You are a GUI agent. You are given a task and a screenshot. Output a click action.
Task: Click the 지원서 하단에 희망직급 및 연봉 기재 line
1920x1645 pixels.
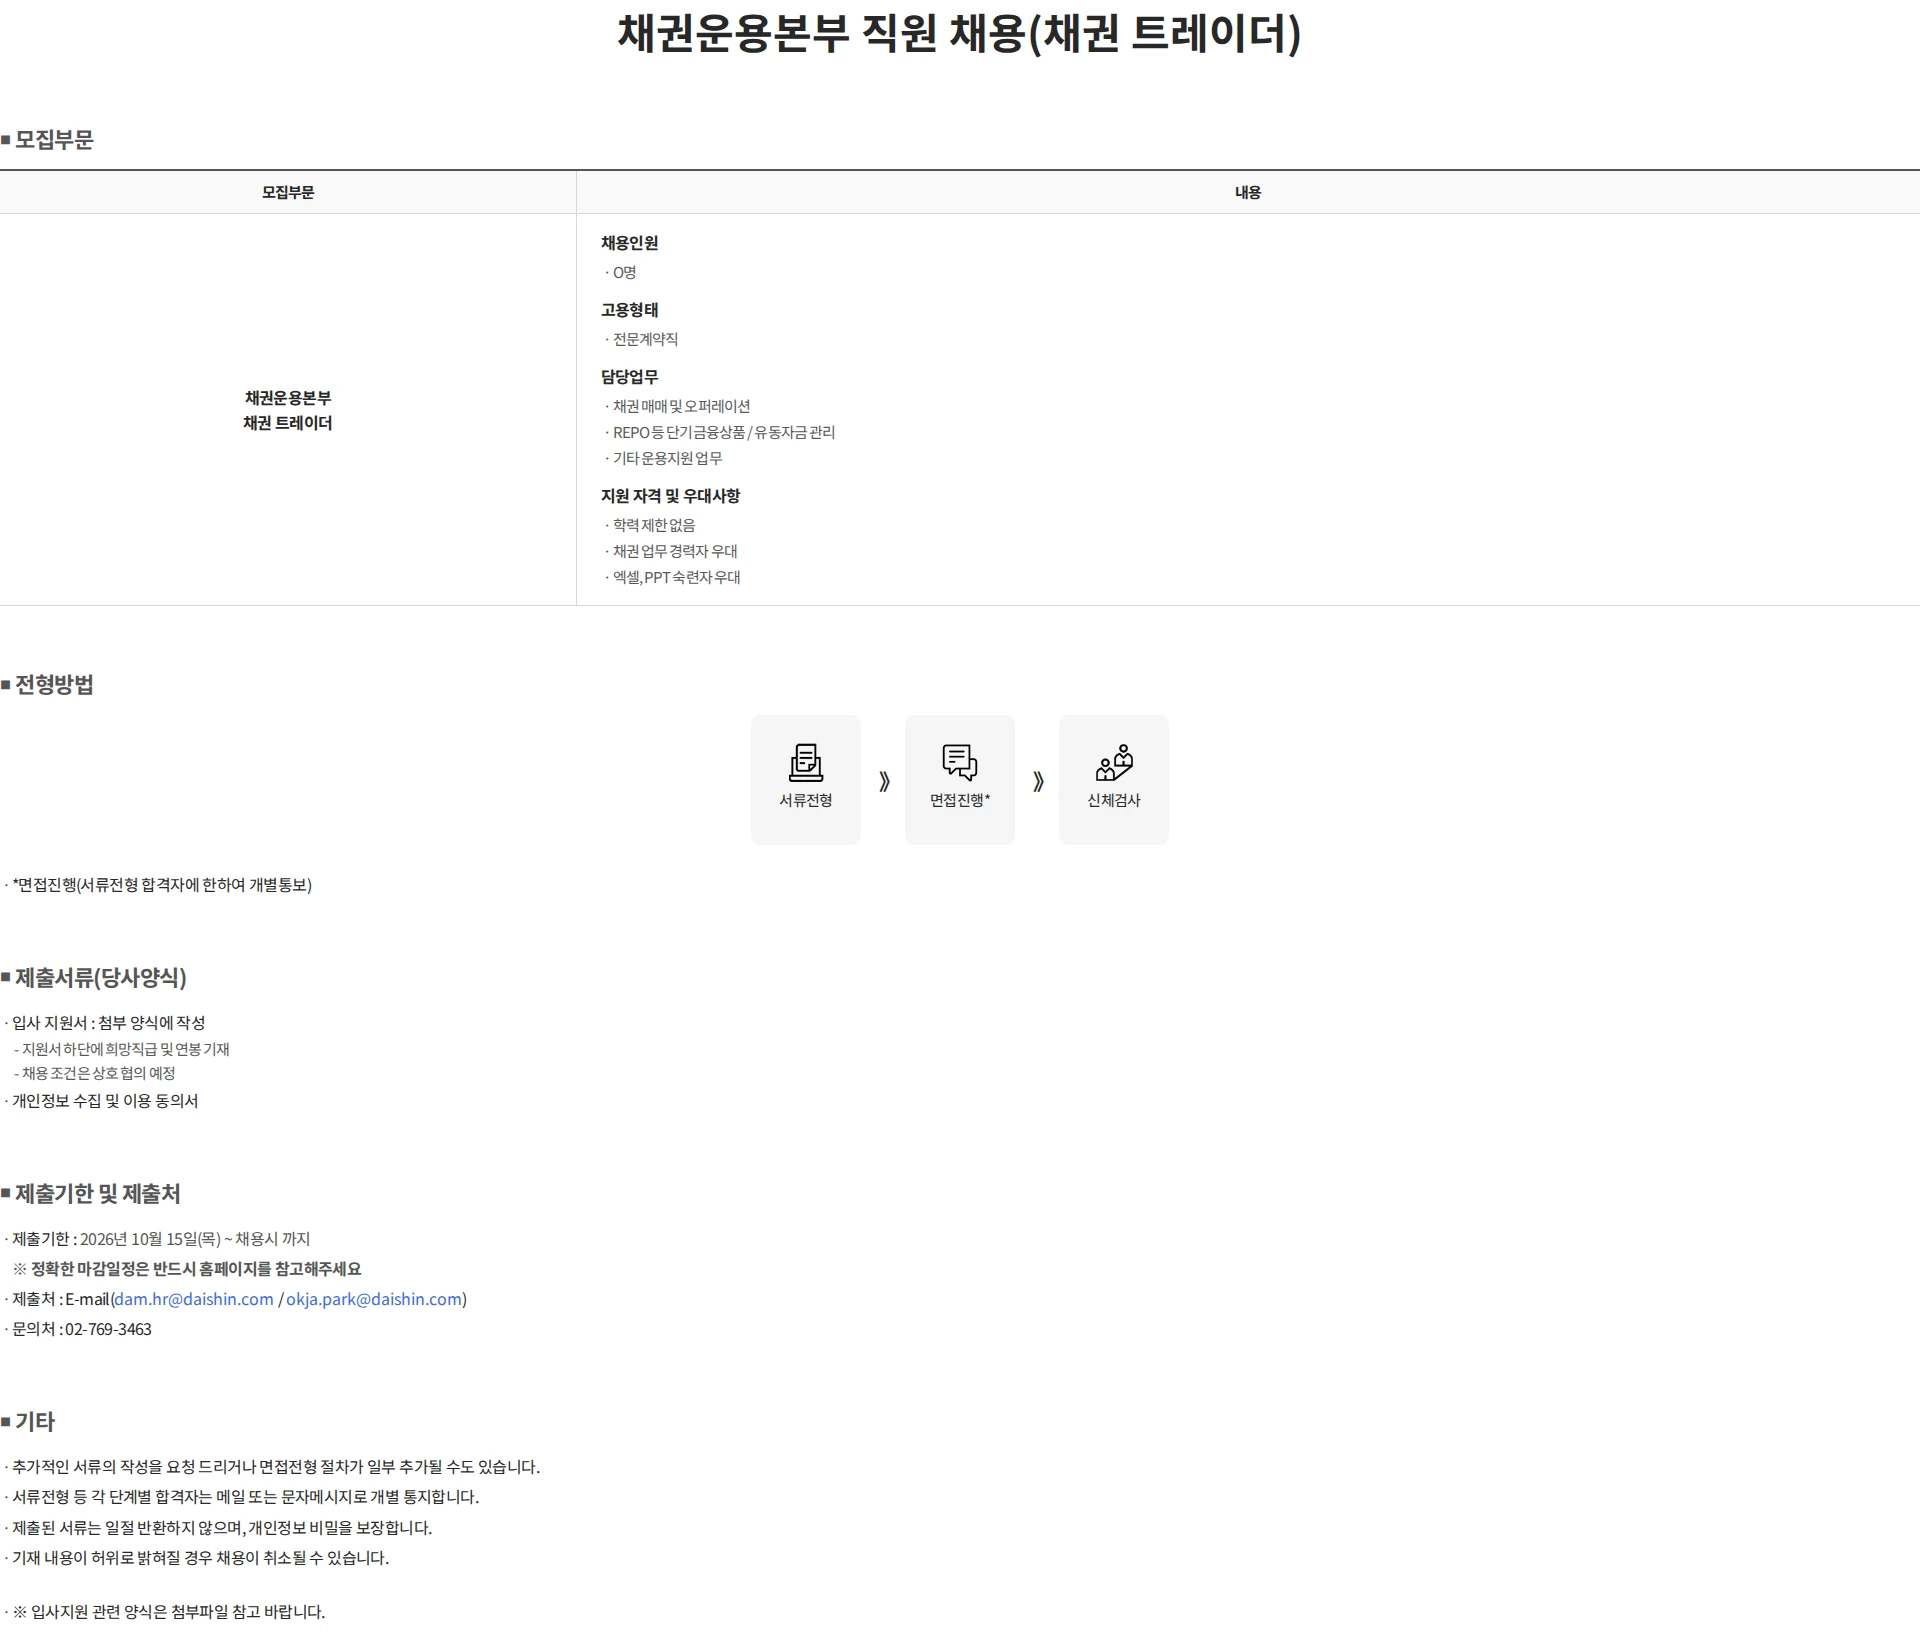coord(126,1049)
